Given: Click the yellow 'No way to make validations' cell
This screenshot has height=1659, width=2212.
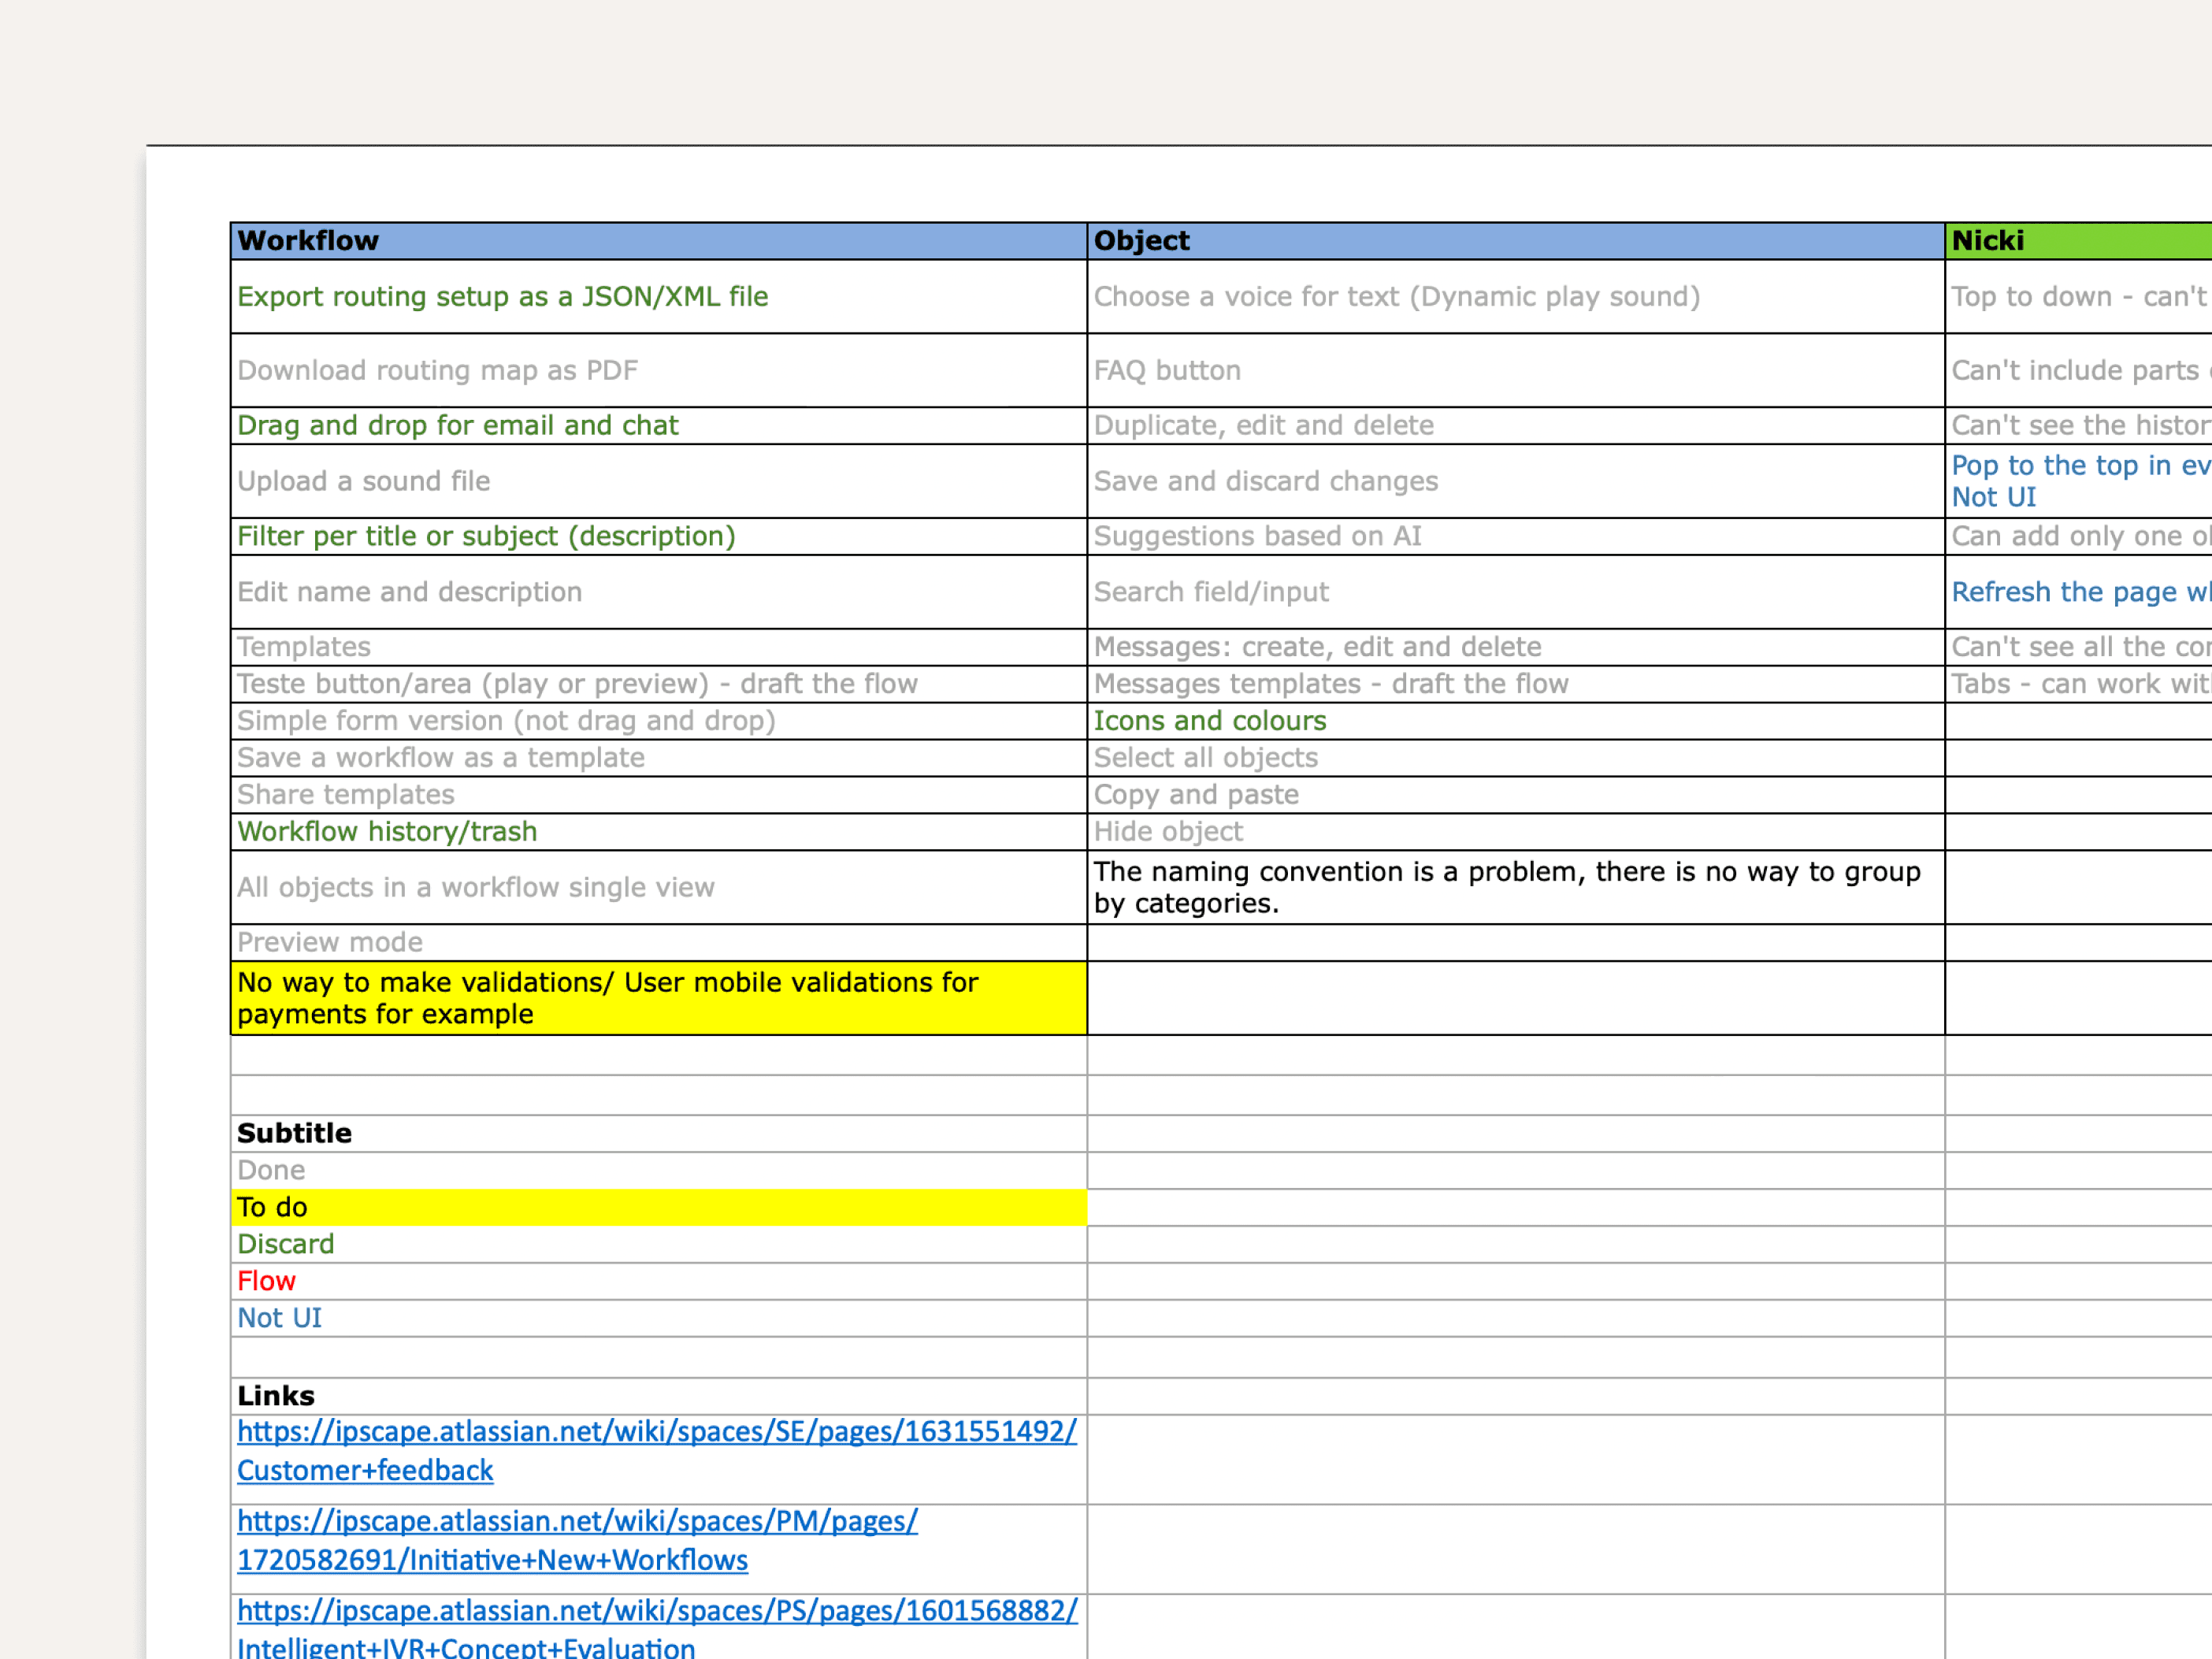Looking at the screenshot, I should point(657,998).
